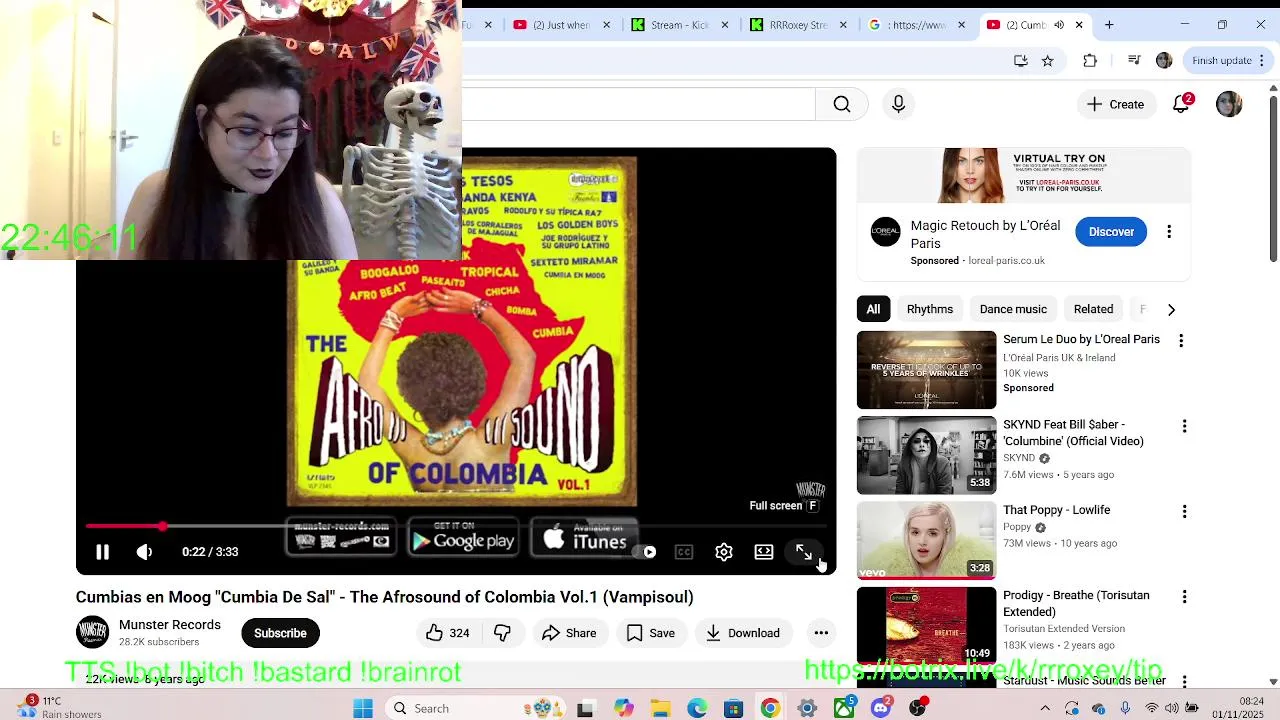The image size is (1280, 720).
Task: Click Finish update button
Action: pos(1228,61)
